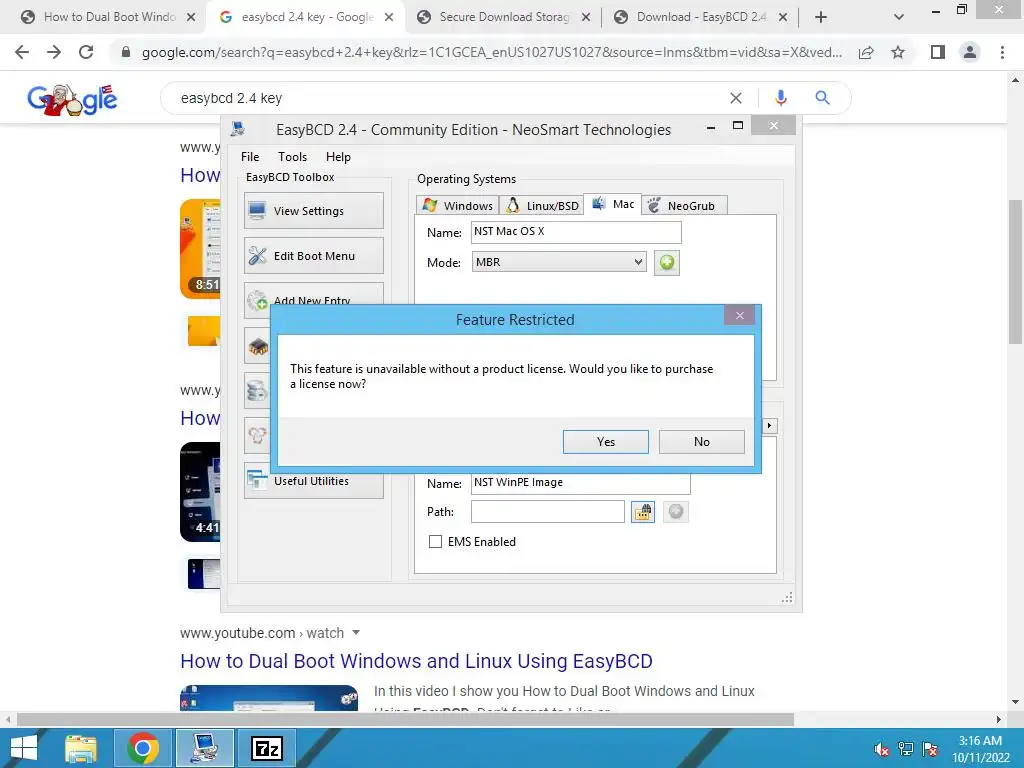Viewport: 1024px width, 768px height.
Task: Reload the Google search page
Action: pos(86,52)
